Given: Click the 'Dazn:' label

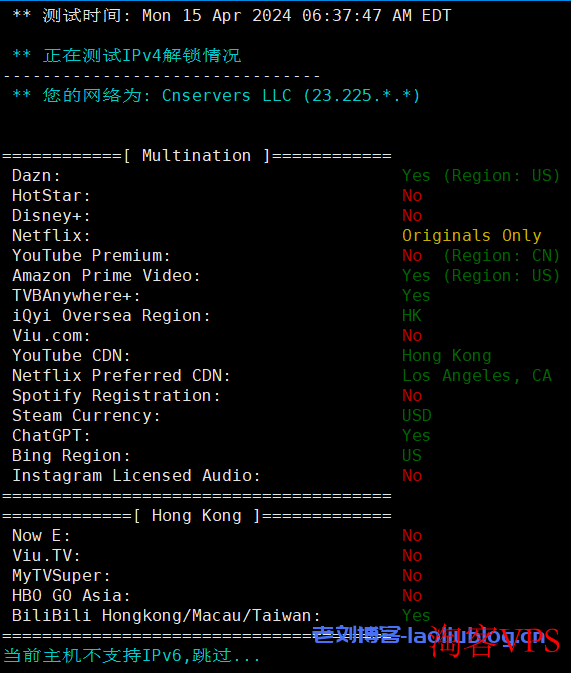Looking at the screenshot, I should (36, 176).
